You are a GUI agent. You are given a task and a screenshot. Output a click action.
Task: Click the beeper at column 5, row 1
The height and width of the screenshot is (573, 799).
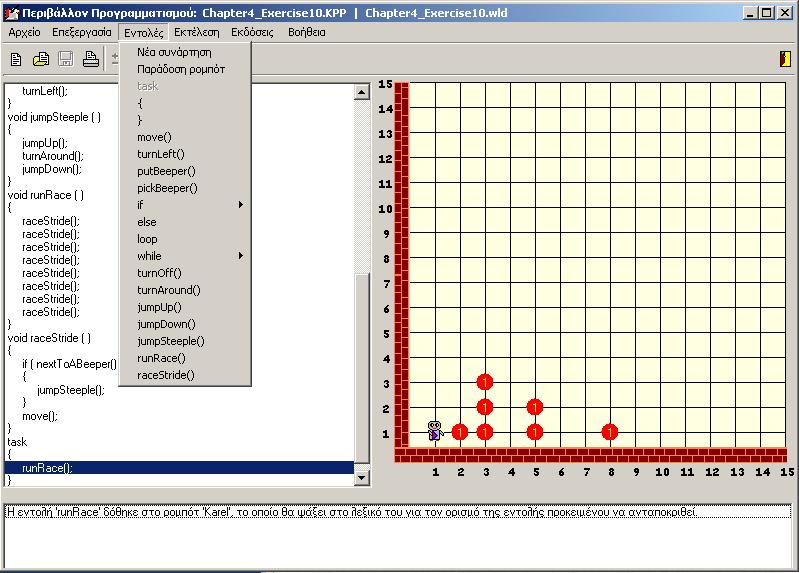pyautogui.click(x=535, y=432)
